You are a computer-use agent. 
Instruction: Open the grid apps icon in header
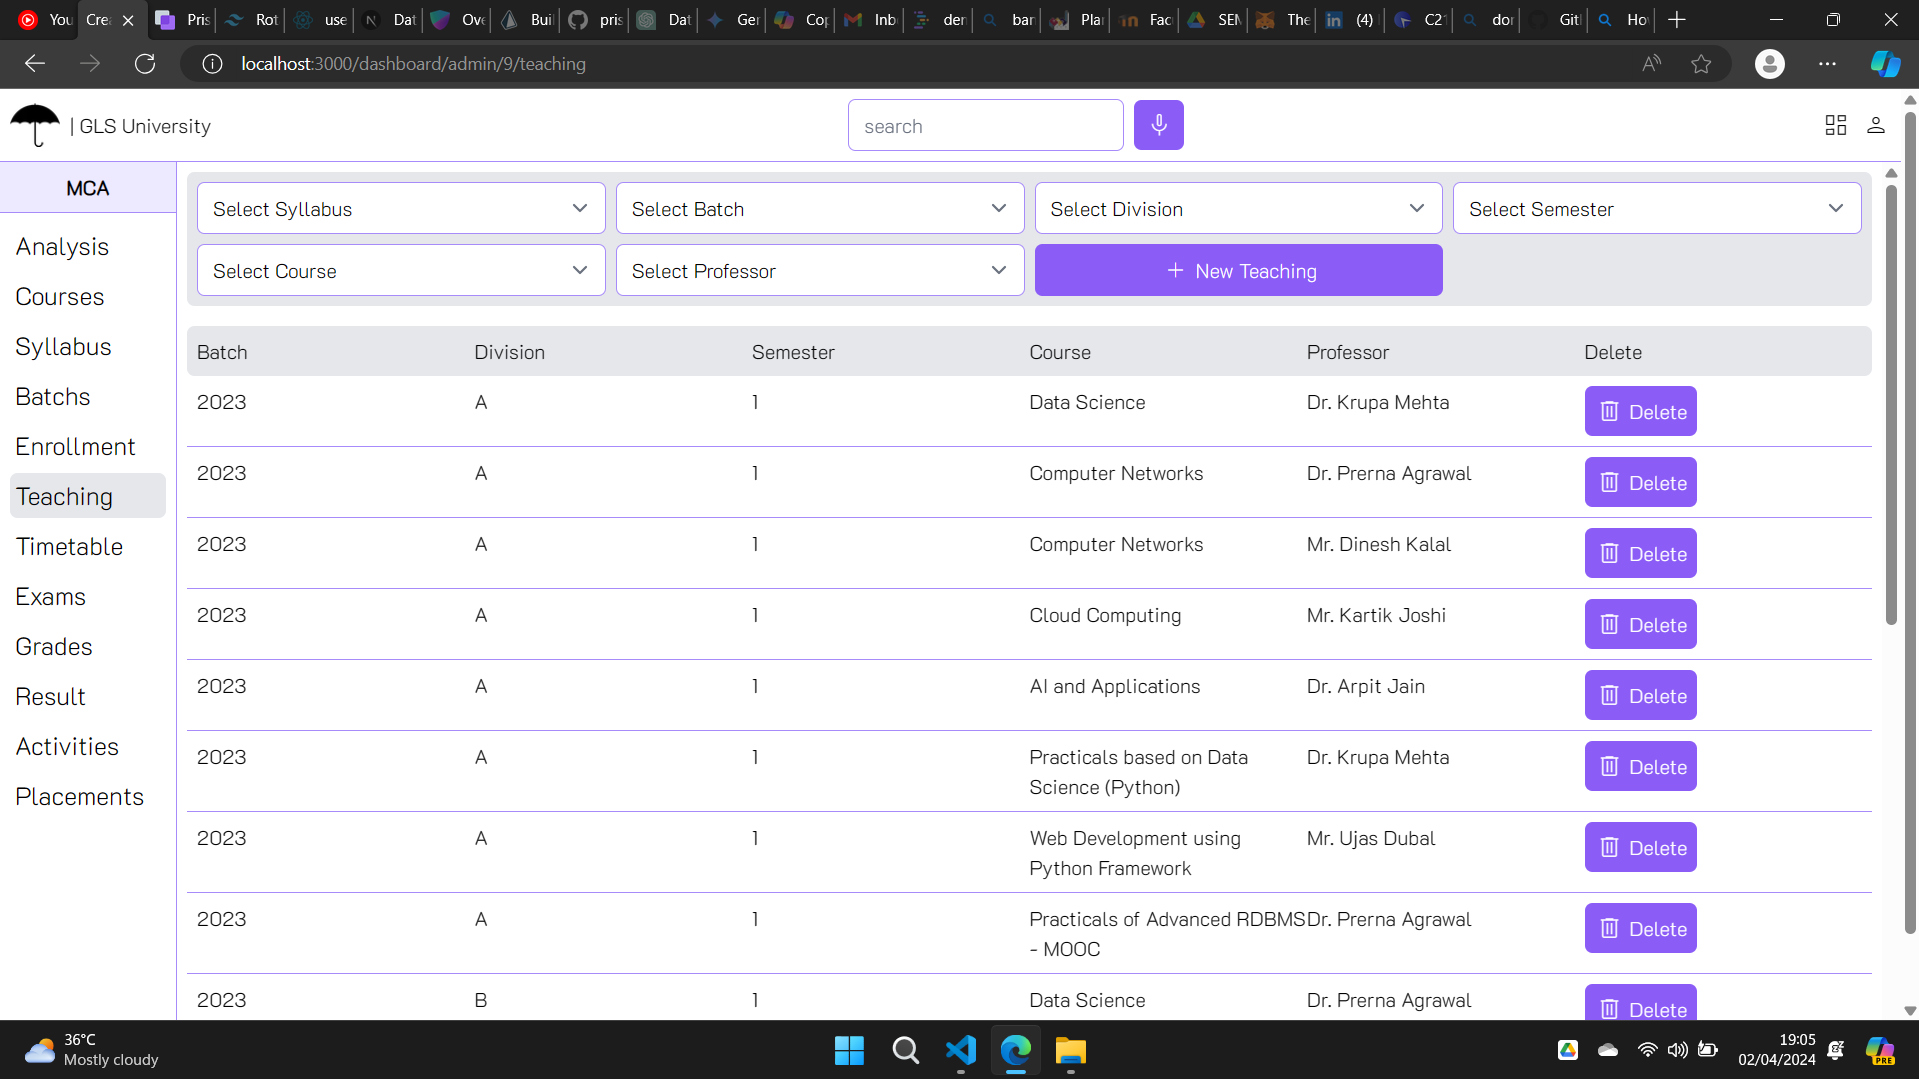point(1835,125)
